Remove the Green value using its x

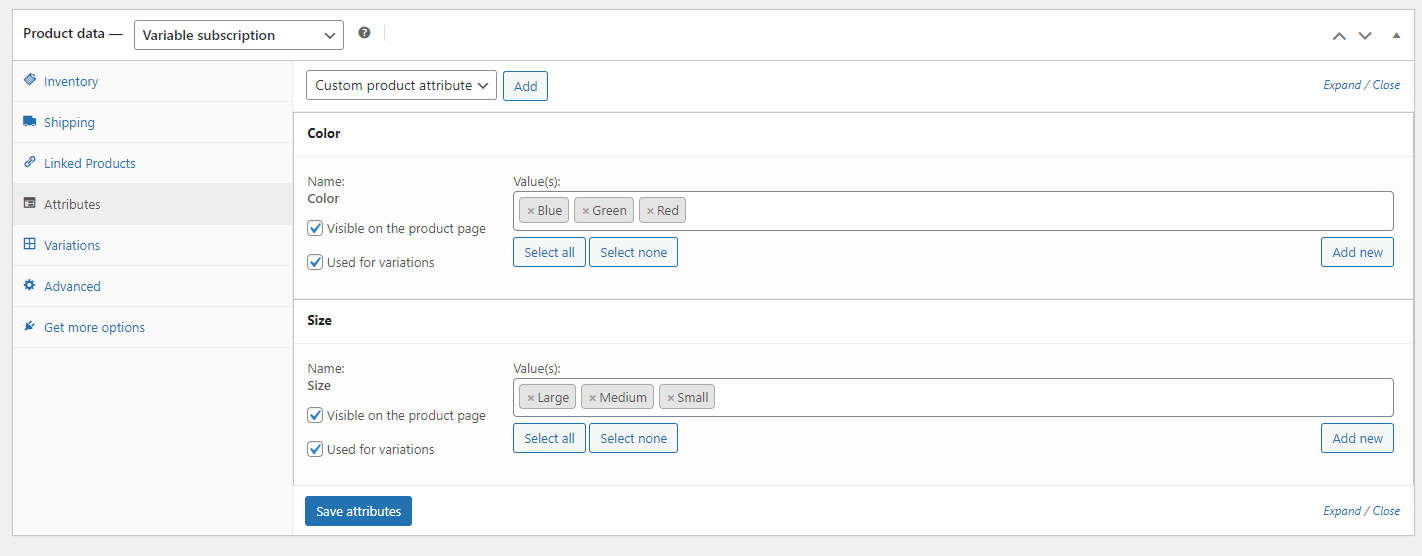point(586,211)
